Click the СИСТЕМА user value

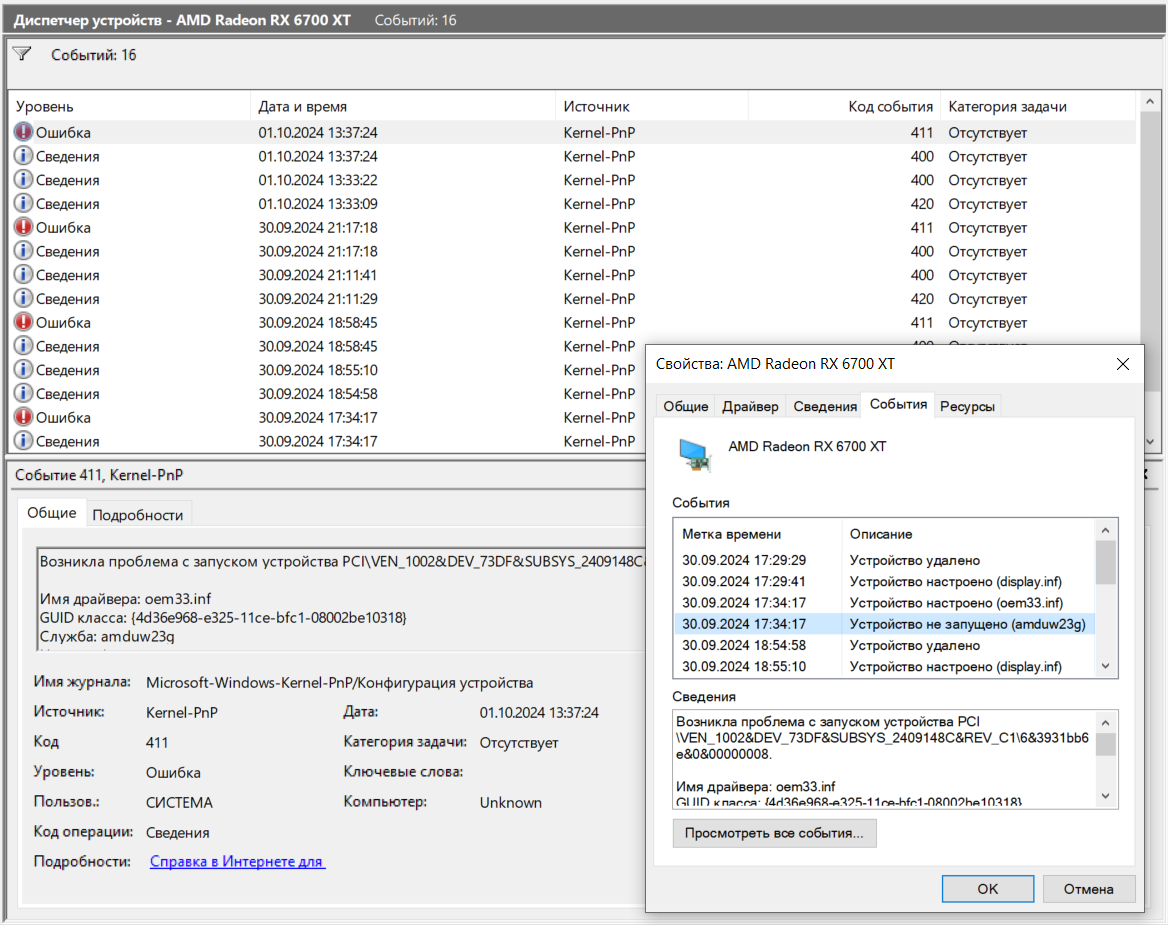tap(180, 803)
